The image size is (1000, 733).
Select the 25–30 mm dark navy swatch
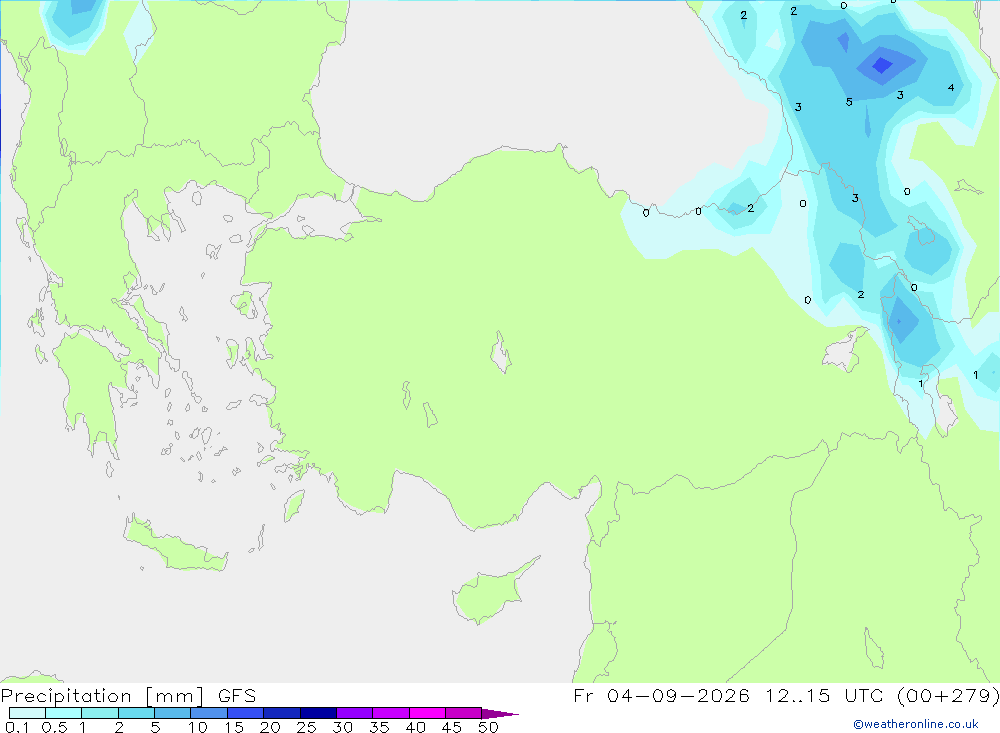pos(318,713)
